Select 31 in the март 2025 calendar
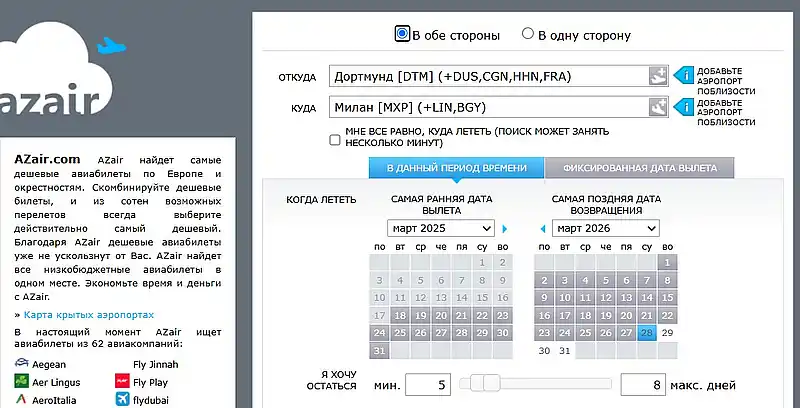The width and height of the screenshot is (800, 408). pos(379,350)
